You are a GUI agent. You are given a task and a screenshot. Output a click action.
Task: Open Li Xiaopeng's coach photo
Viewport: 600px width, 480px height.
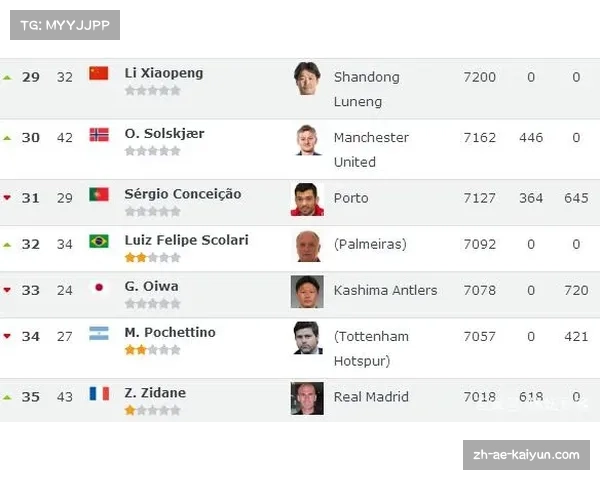307,78
